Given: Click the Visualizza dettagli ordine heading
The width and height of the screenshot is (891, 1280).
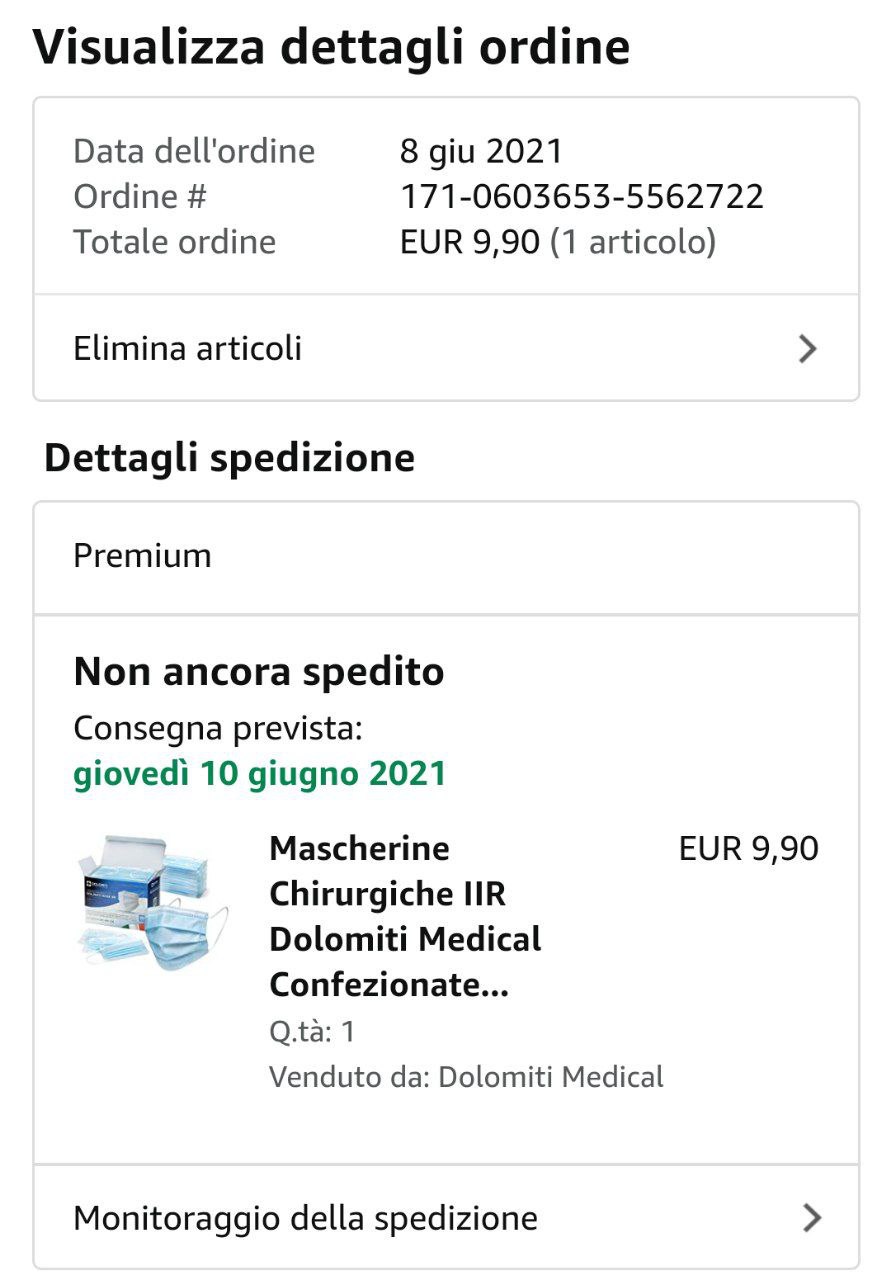Looking at the screenshot, I should tap(332, 47).
